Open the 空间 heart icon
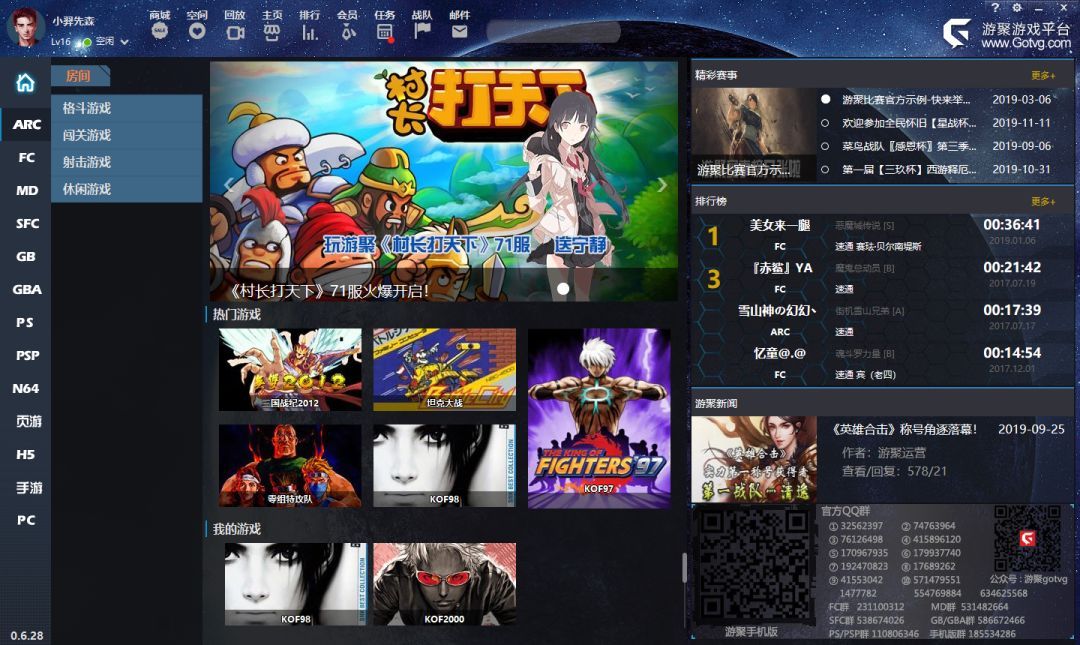The height and width of the screenshot is (645, 1080). tap(197, 31)
